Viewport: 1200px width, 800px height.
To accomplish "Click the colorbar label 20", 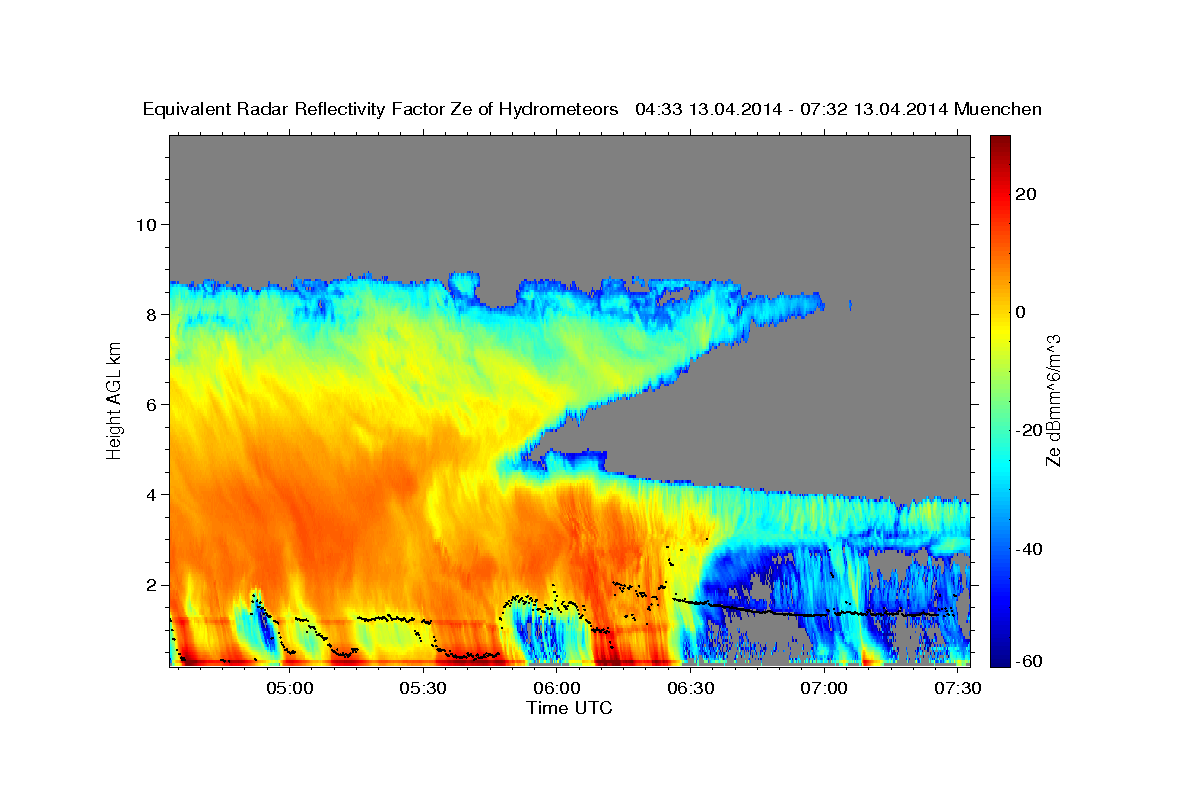I will (1025, 194).
